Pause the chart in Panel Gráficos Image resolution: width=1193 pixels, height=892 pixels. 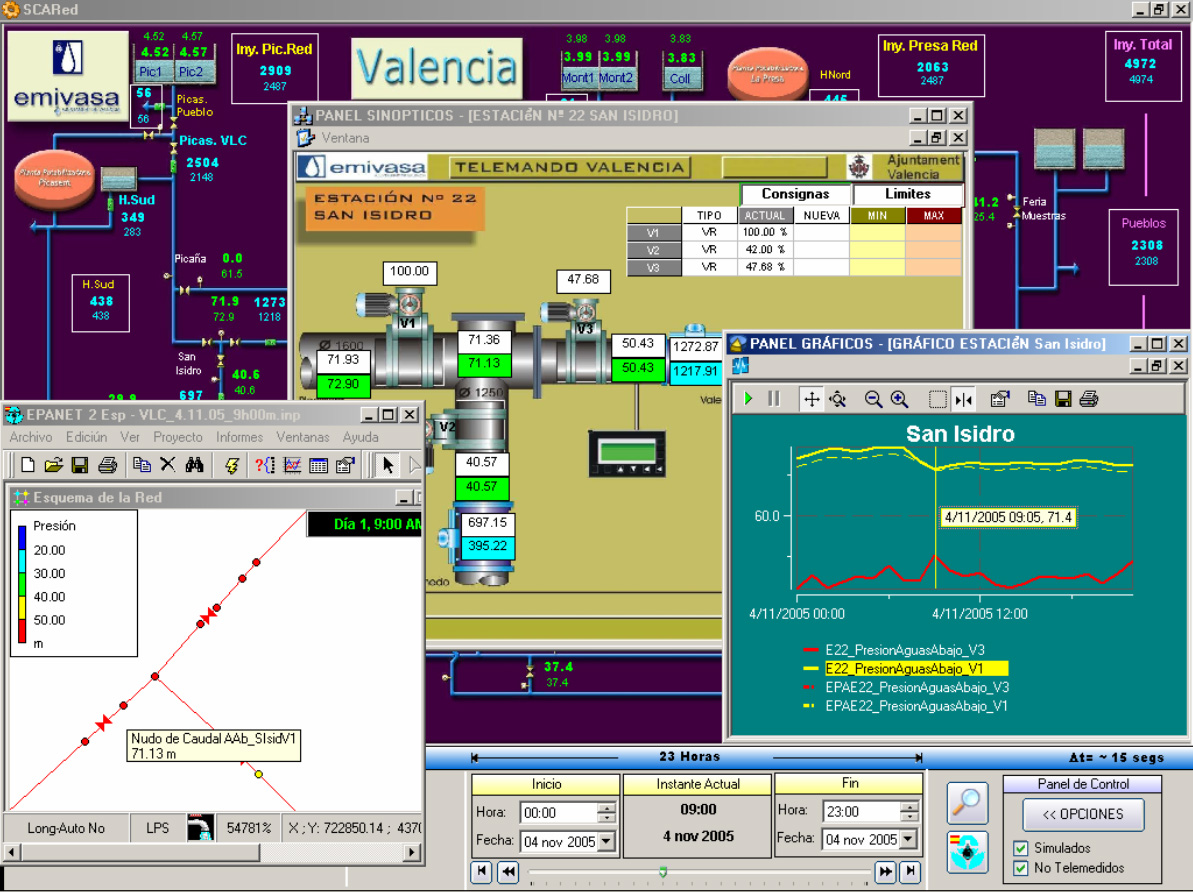[774, 399]
